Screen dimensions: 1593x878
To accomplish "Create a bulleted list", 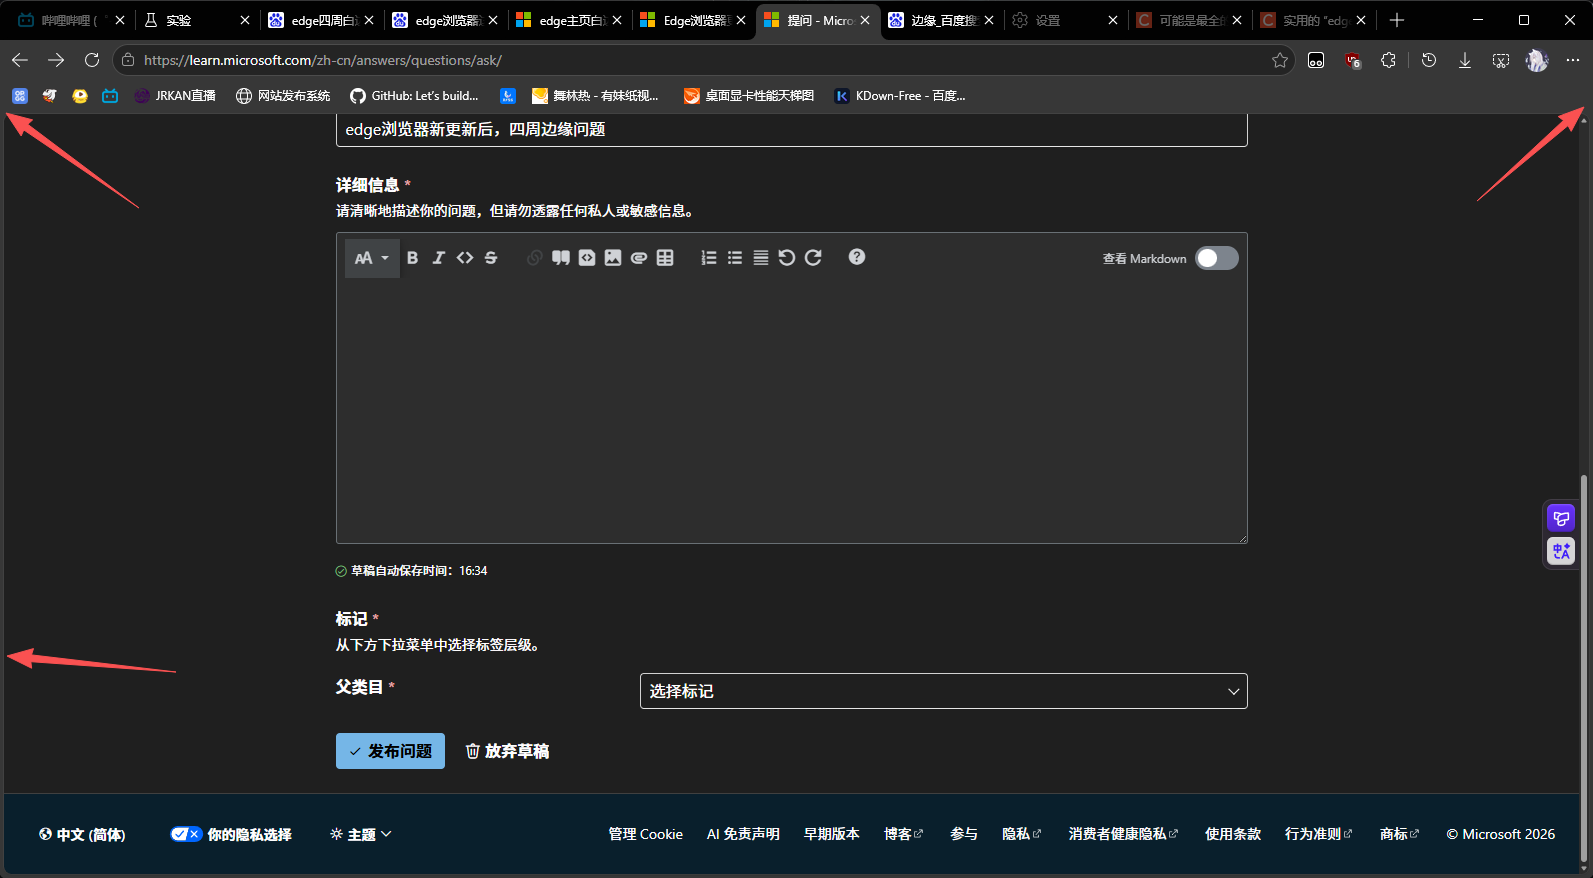I will 735,258.
